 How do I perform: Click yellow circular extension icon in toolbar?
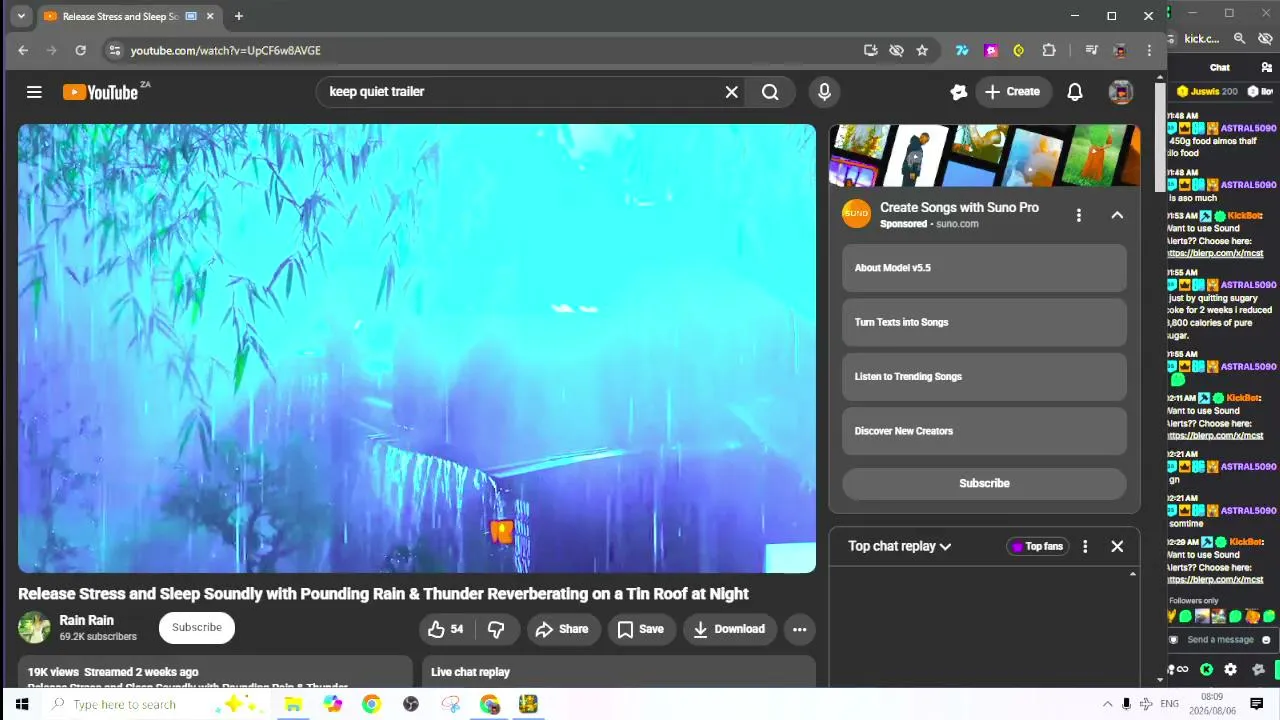pyautogui.click(x=1019, y=50)
